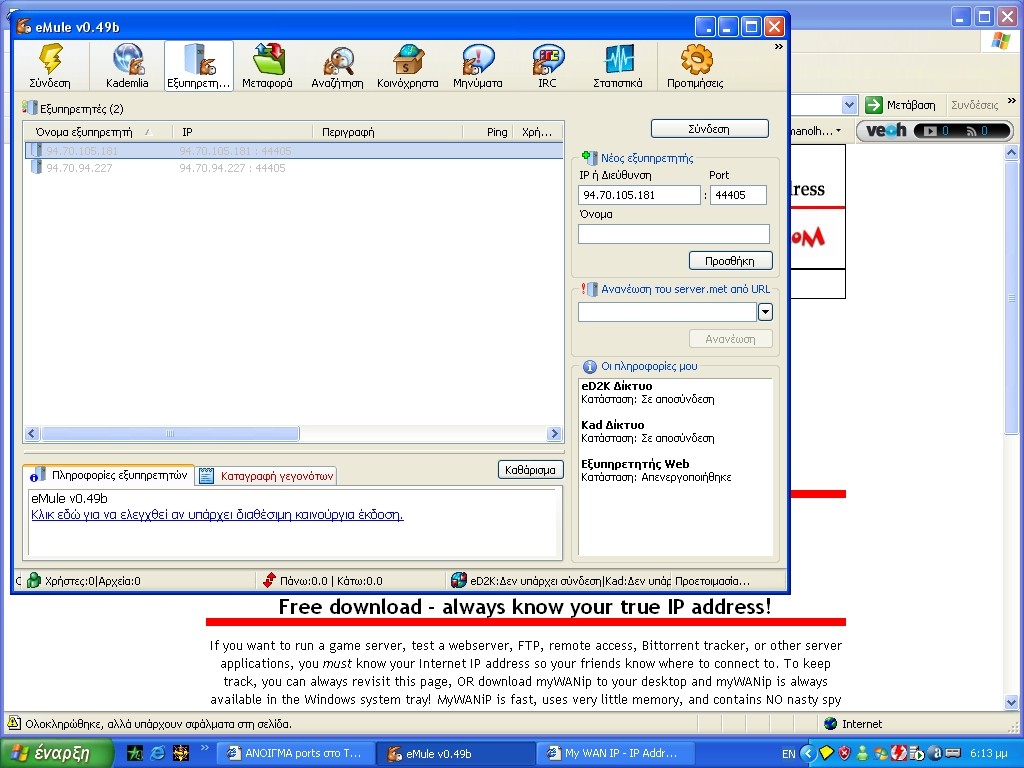
Task: Switch to Πληροφορίες εξυπηρετητών tab
Action: (108, 475)
